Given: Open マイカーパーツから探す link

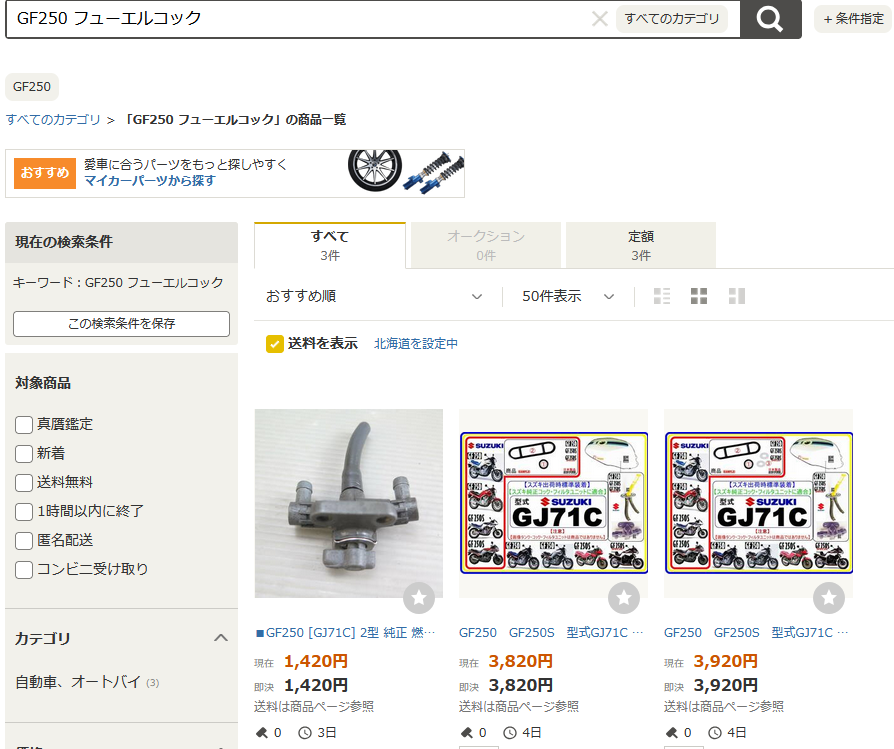Looking at the screenshot, I should [150, 181].
